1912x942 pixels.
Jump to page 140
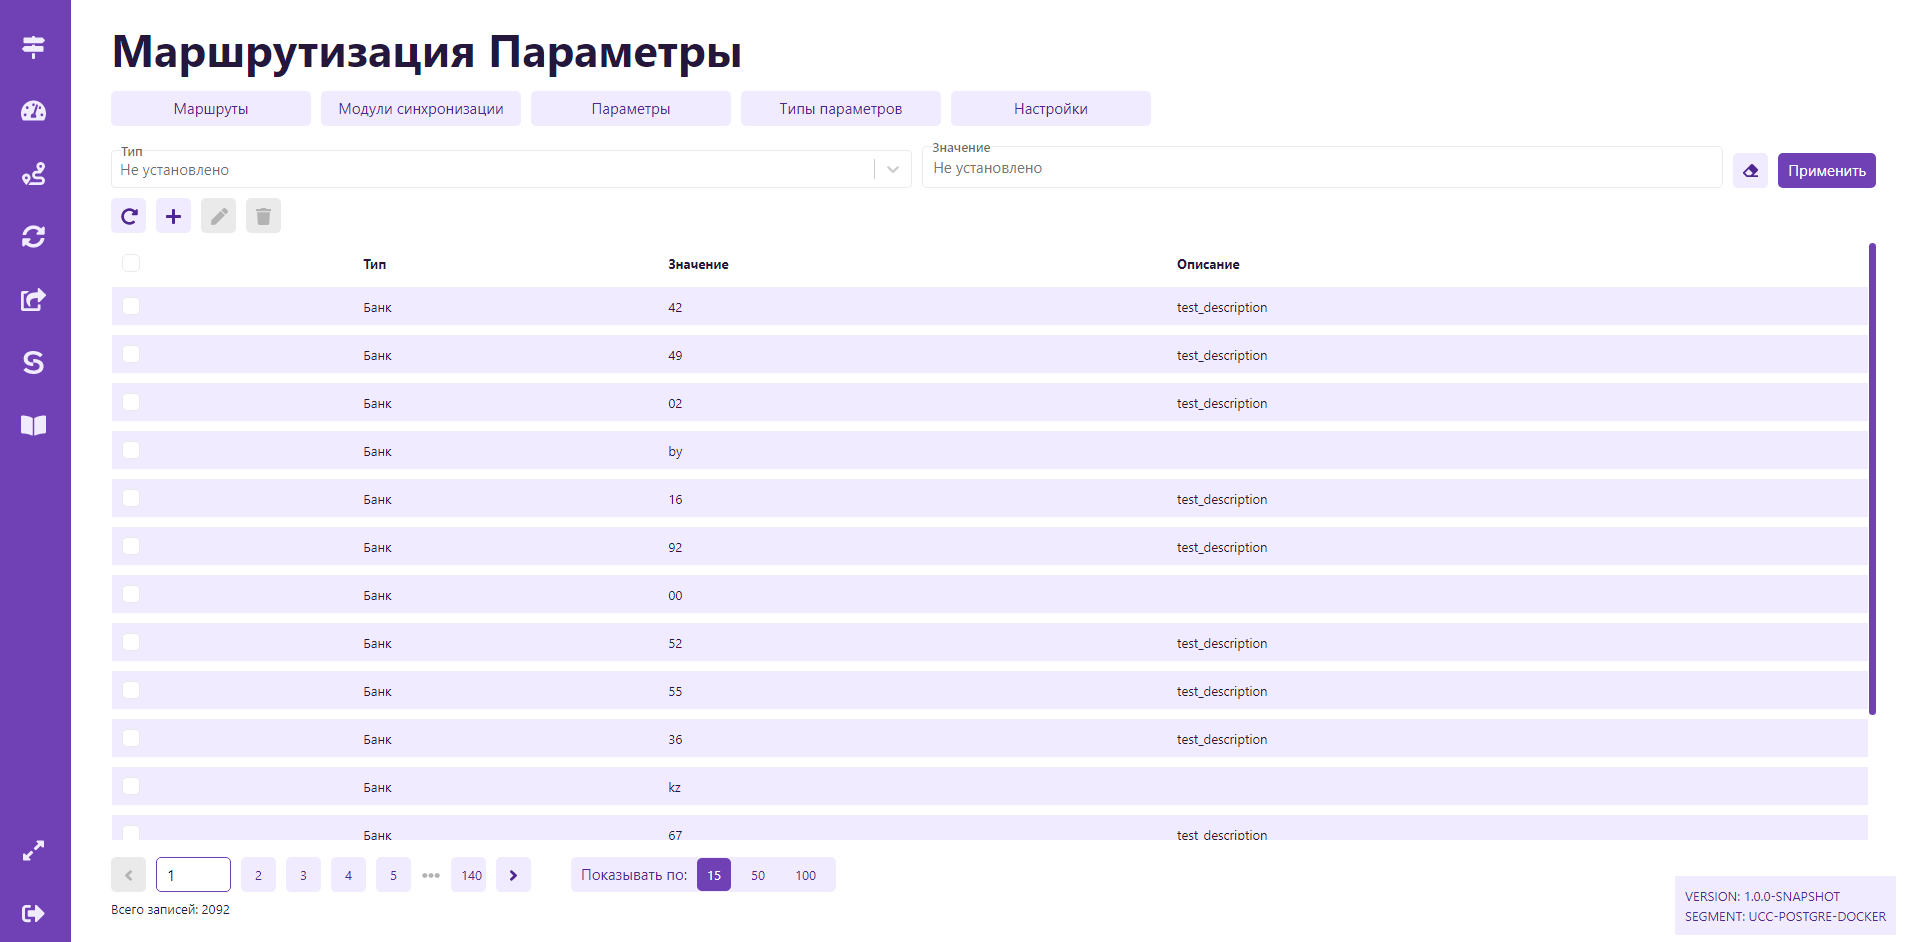(471, 875)
